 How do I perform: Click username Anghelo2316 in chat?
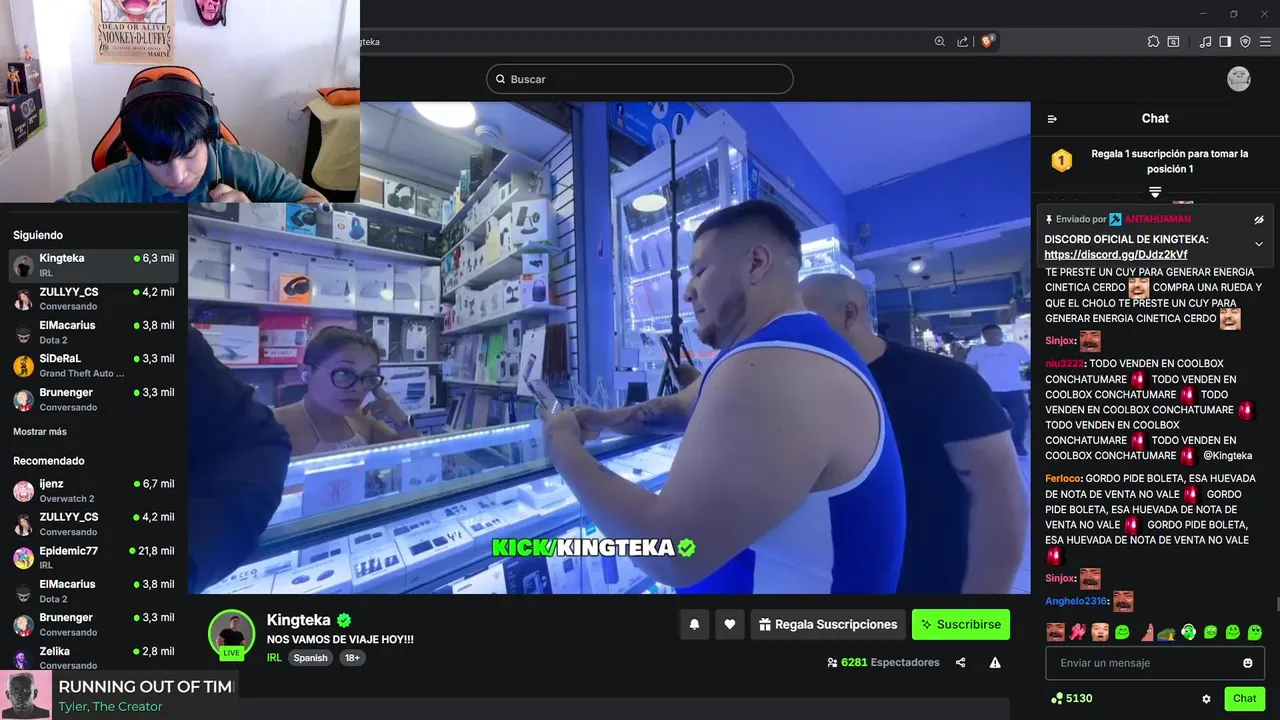pyautogui.click(x=1076, y=601)
